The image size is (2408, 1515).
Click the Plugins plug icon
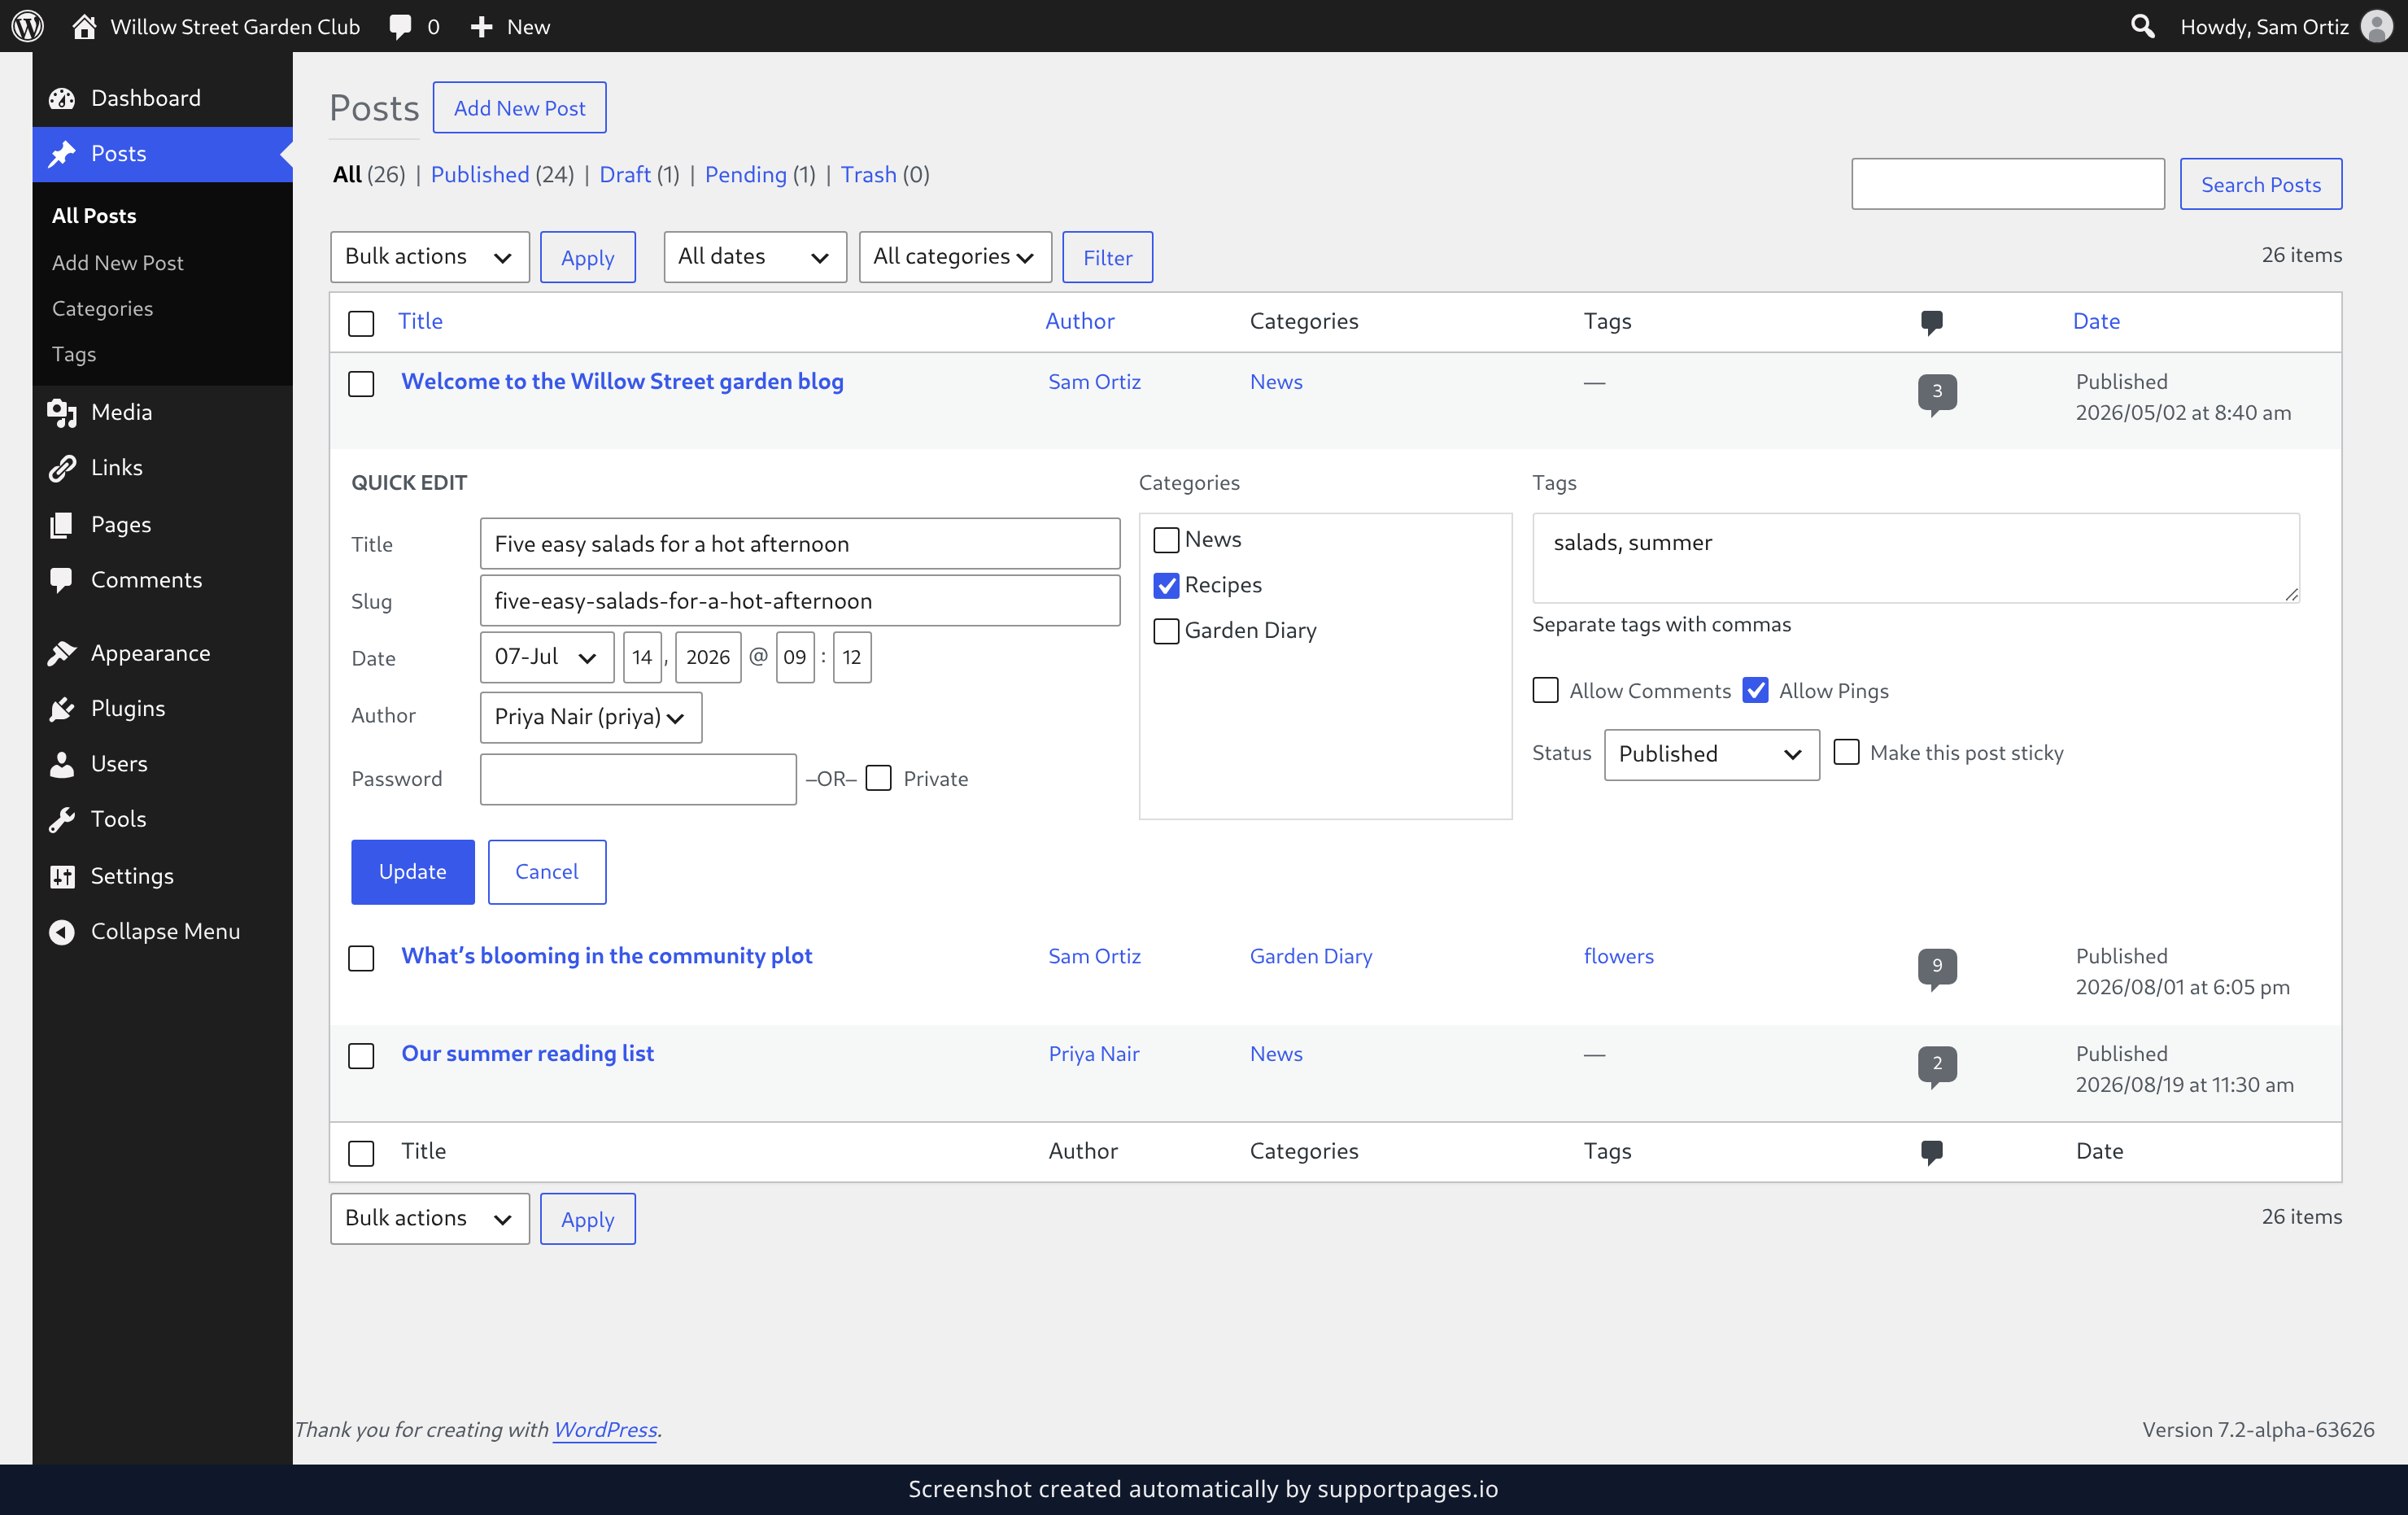(x=62, y=708)
